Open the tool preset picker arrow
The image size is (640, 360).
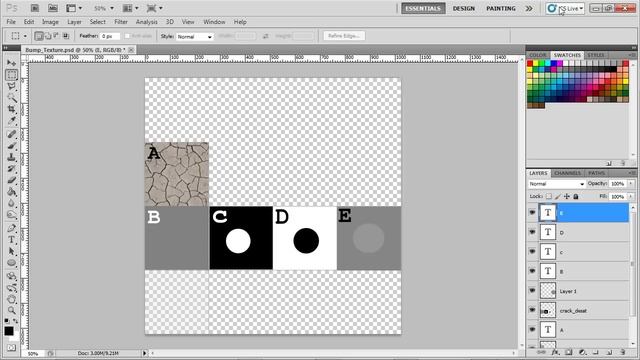click(25, 36)
